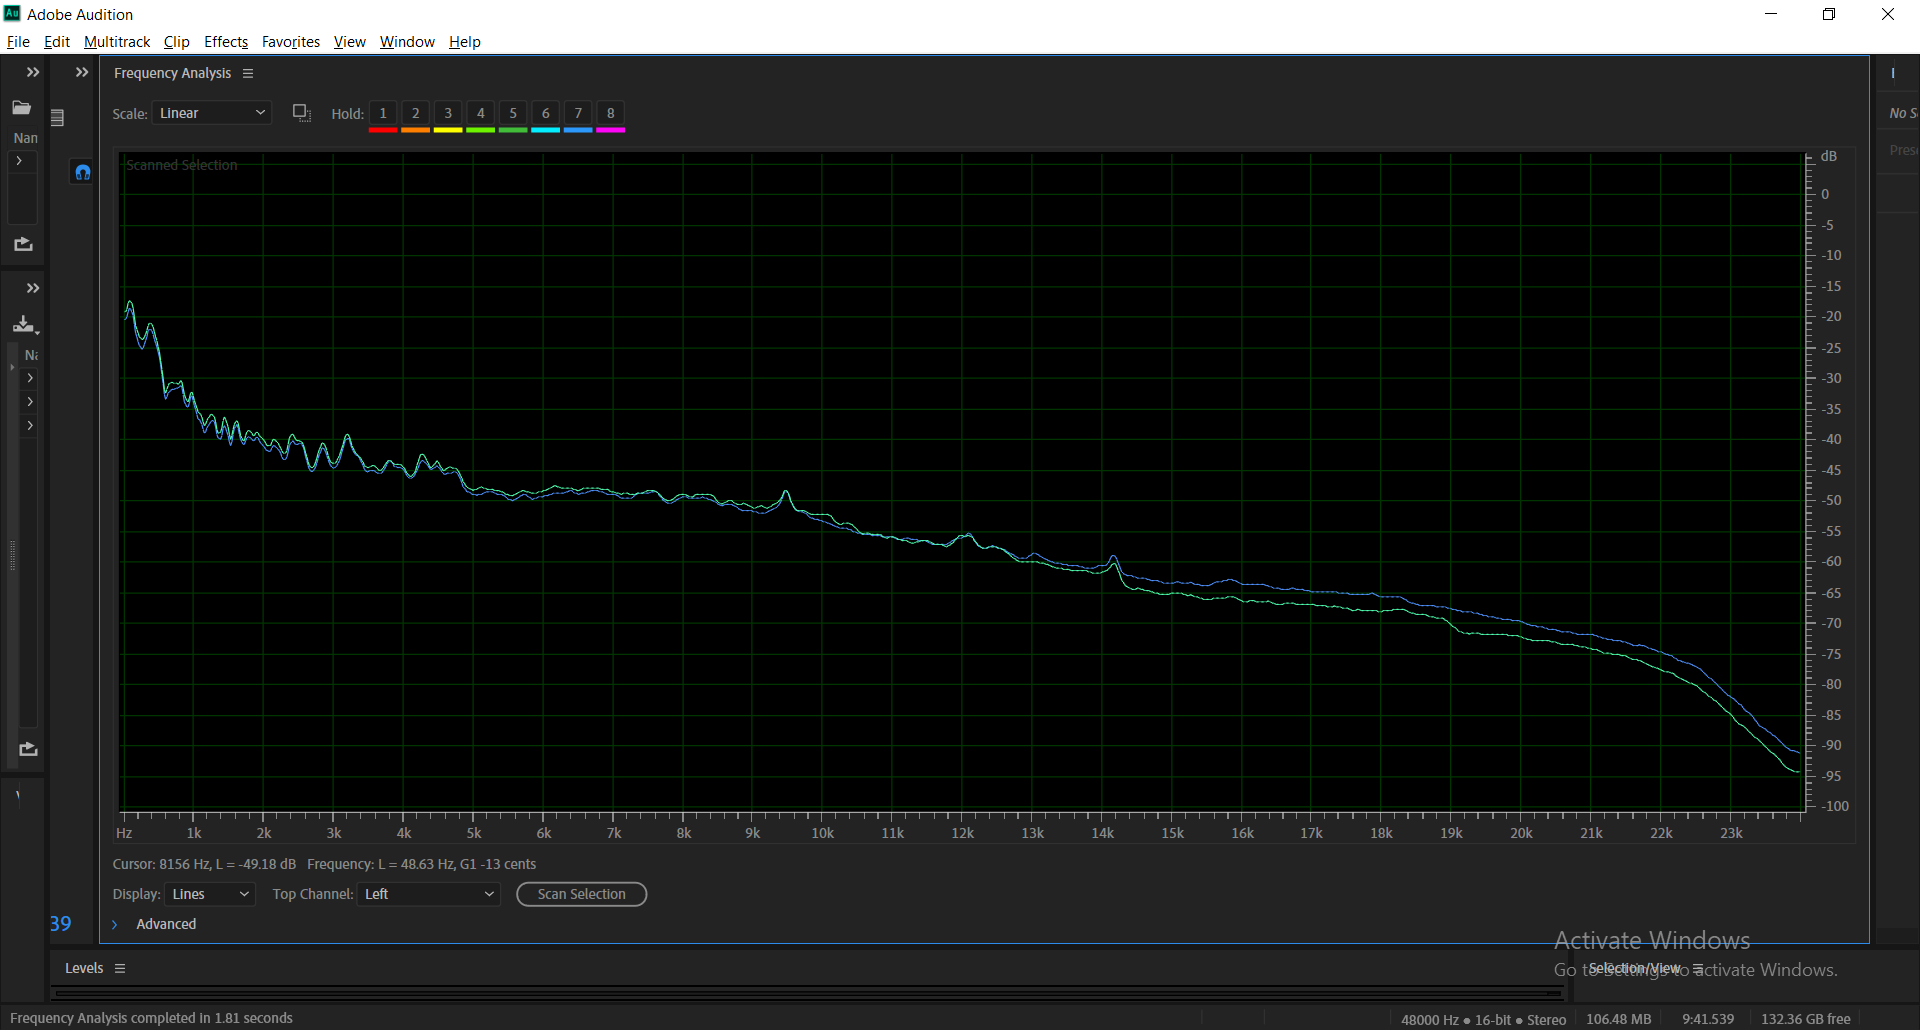1920x1030 pixels.
Task: Click the Cursor frequency readout text
Action: [x=204, y=864]
